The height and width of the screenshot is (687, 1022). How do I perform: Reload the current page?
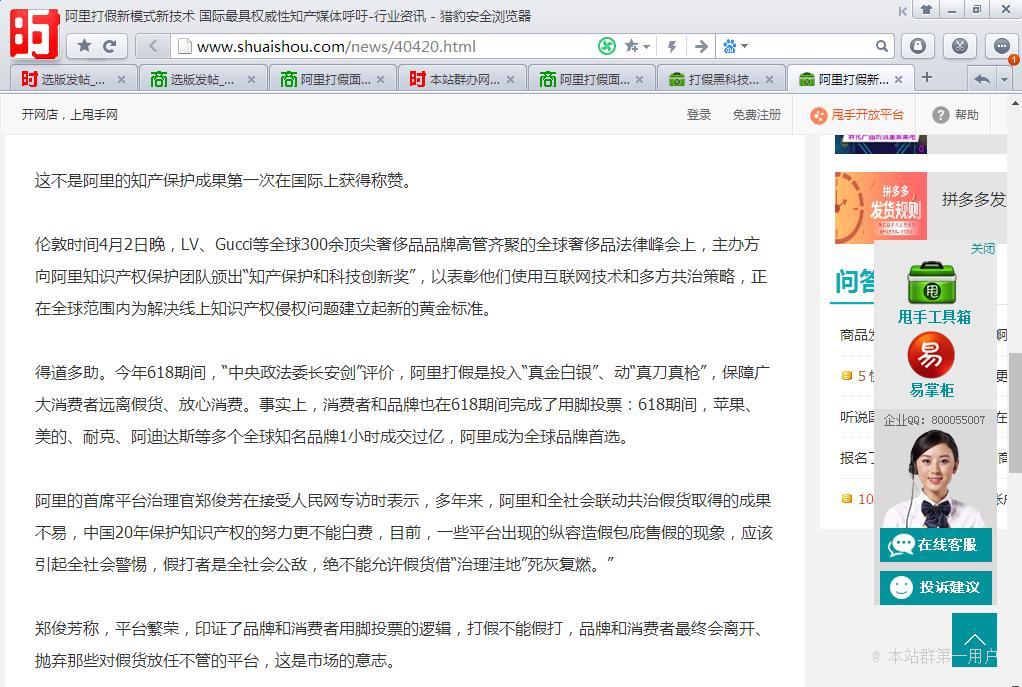(110, 46)
